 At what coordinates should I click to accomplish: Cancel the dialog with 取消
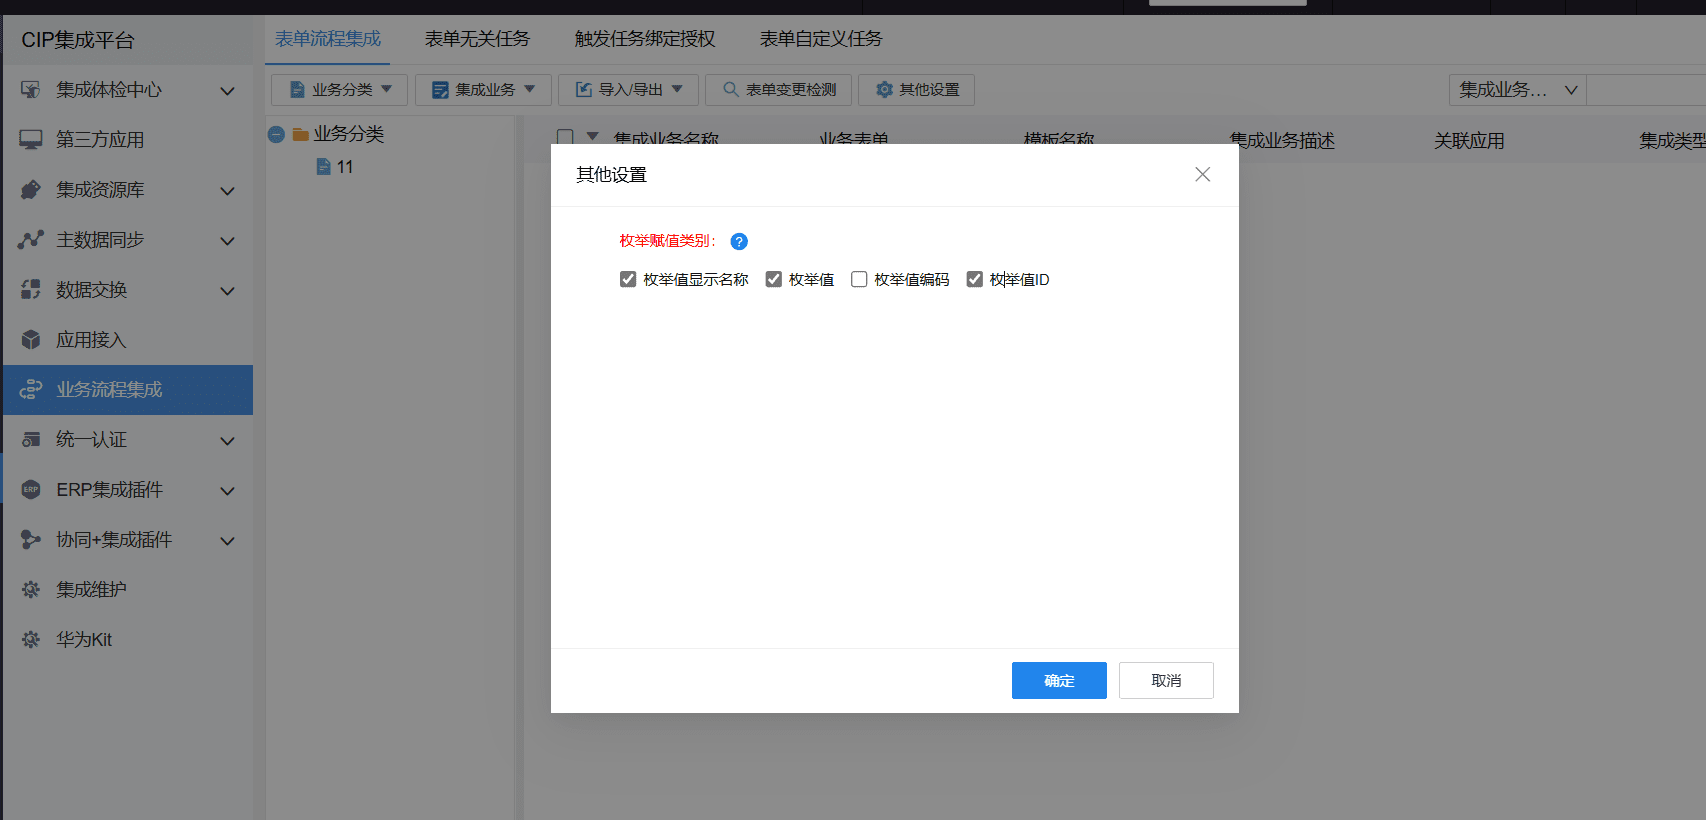point(1166,681)
